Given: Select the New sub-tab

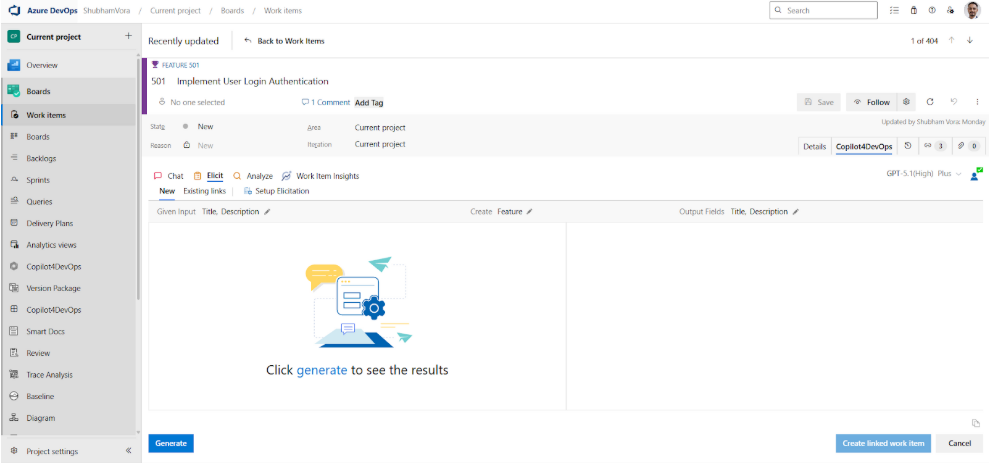Looking at the screenshot, I should [167, 191].
